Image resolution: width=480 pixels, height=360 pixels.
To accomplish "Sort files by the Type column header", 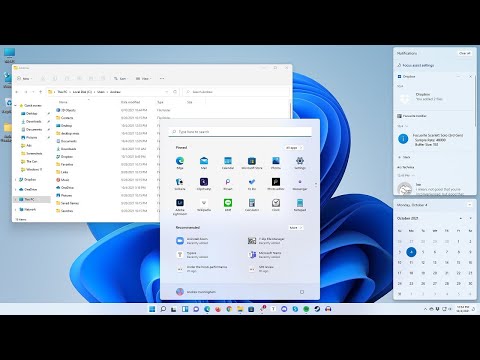I will click(x=160, y=102).
